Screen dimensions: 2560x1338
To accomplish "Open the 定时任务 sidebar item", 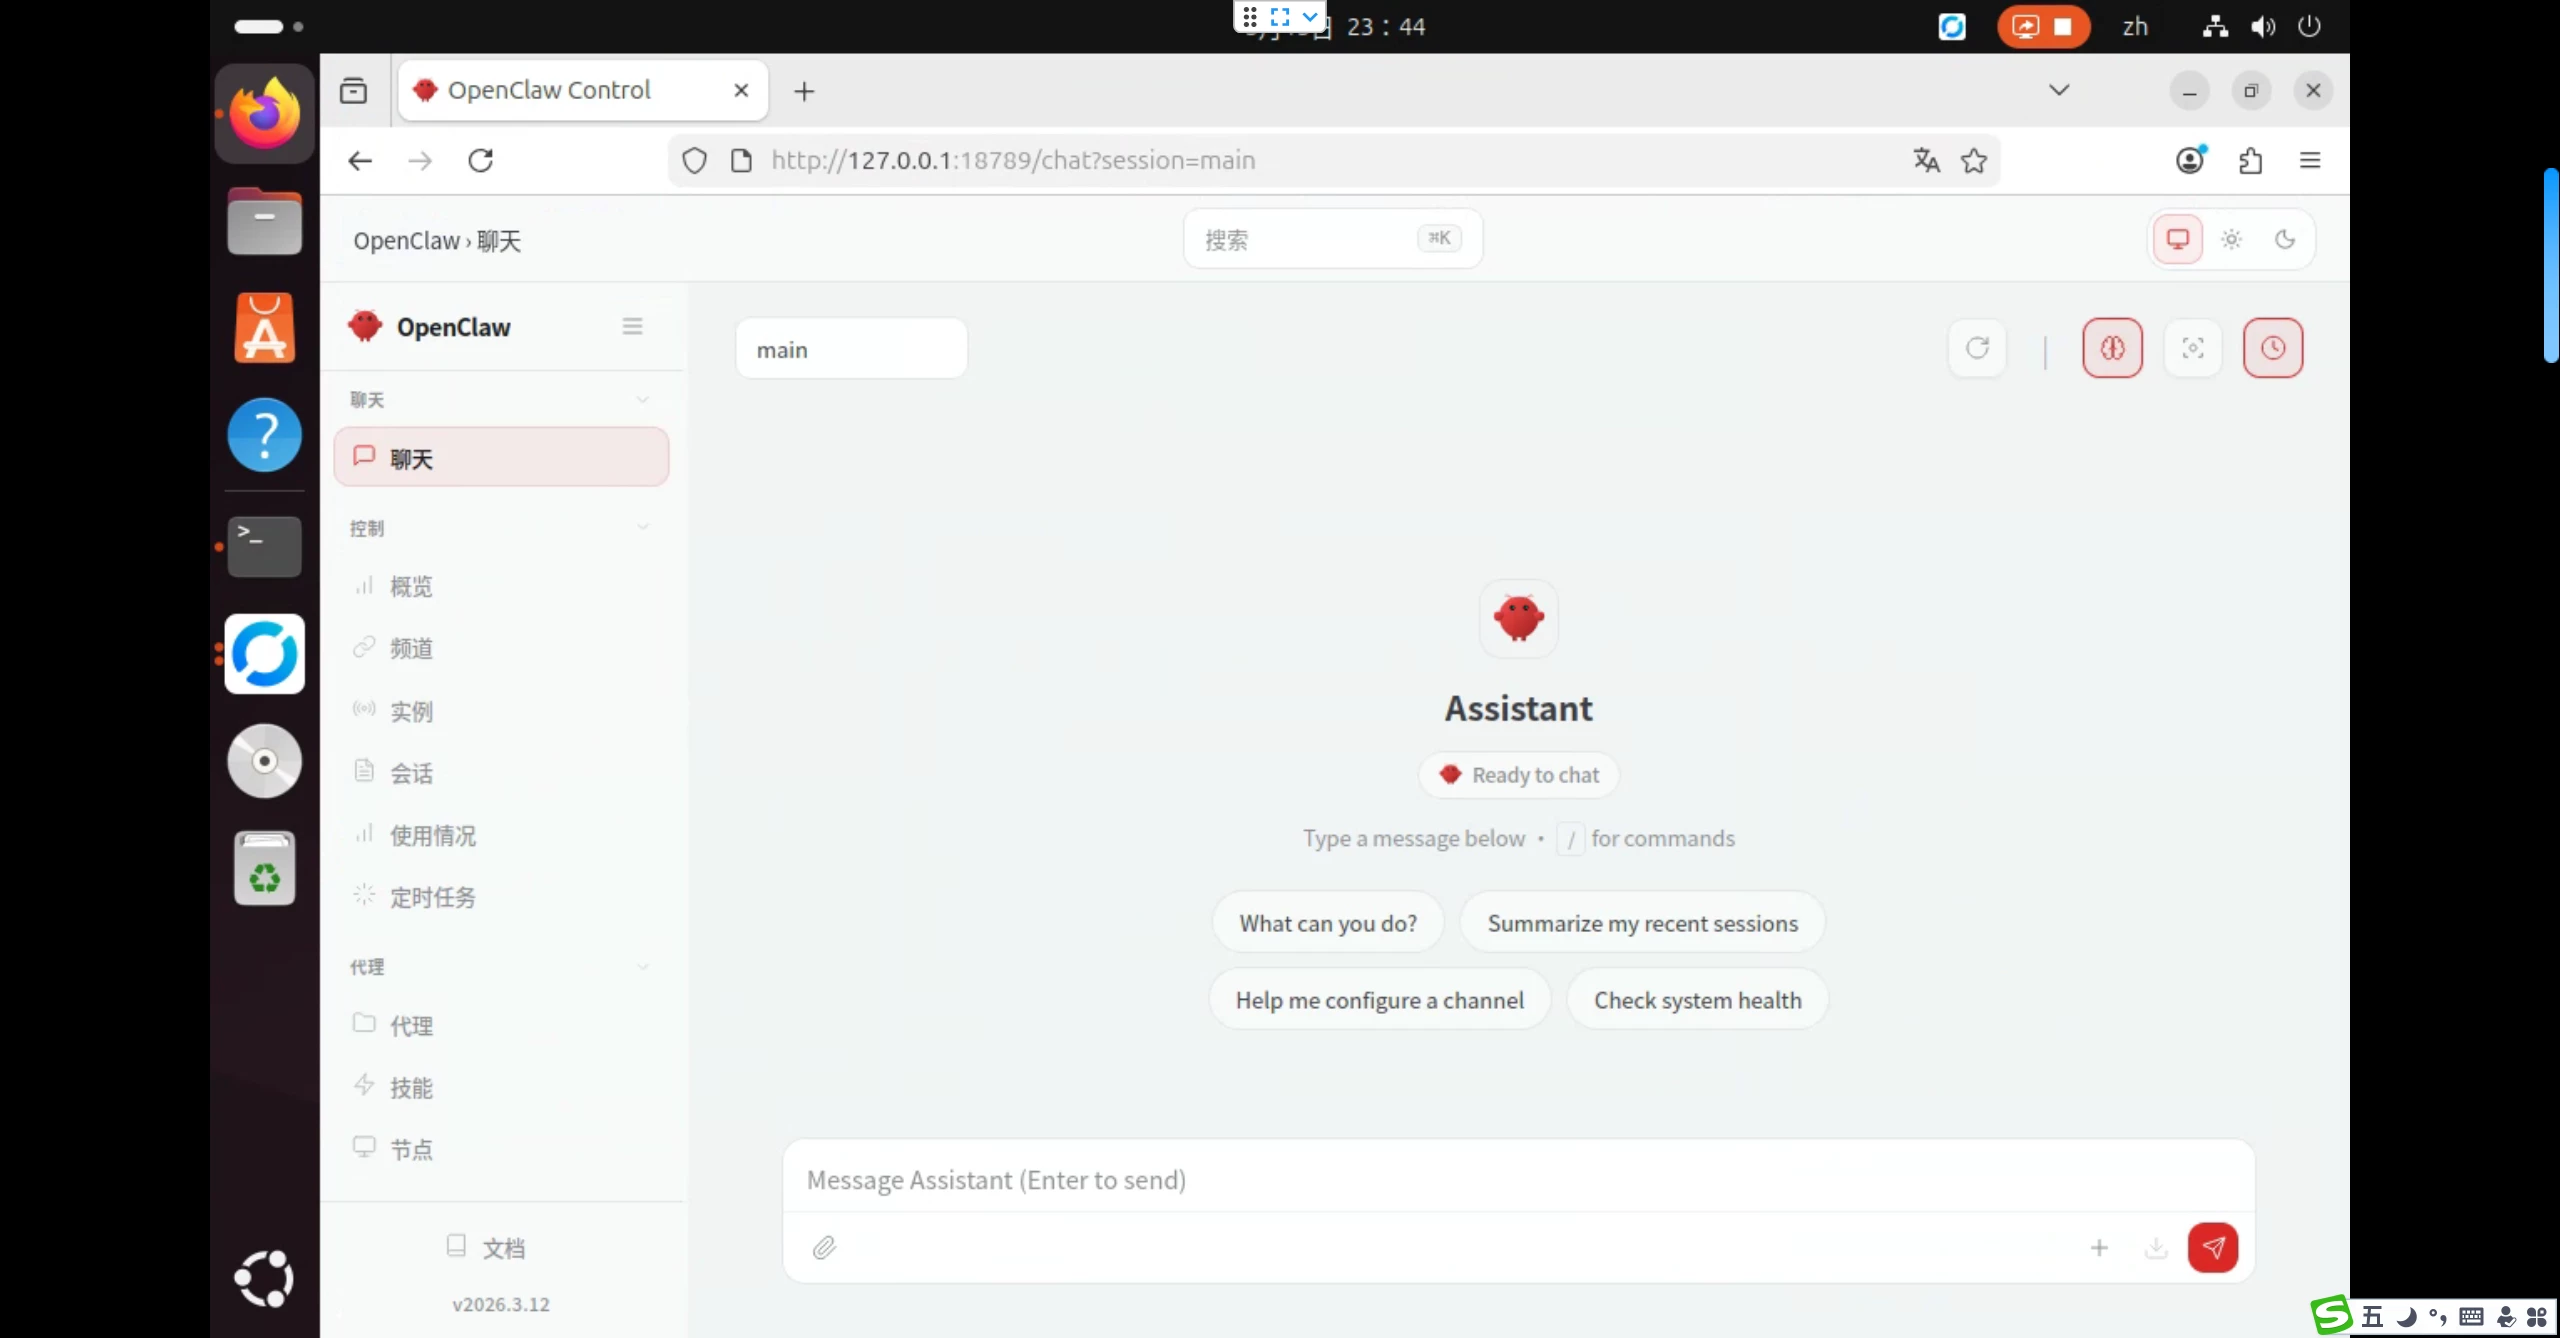I will tap(432, 897).
